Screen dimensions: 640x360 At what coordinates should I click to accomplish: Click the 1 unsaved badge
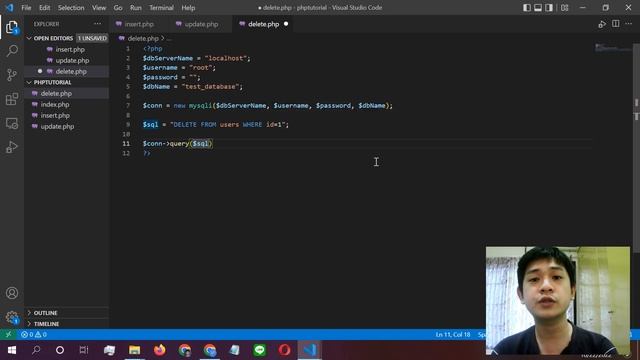click(x=92, y=38)
